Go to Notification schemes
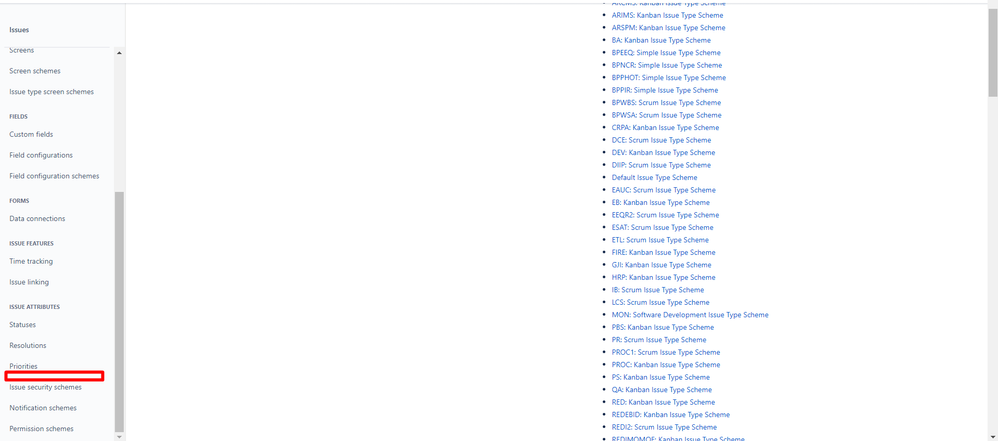Screen dimensions: 998x441 click(x=43, y=408)
